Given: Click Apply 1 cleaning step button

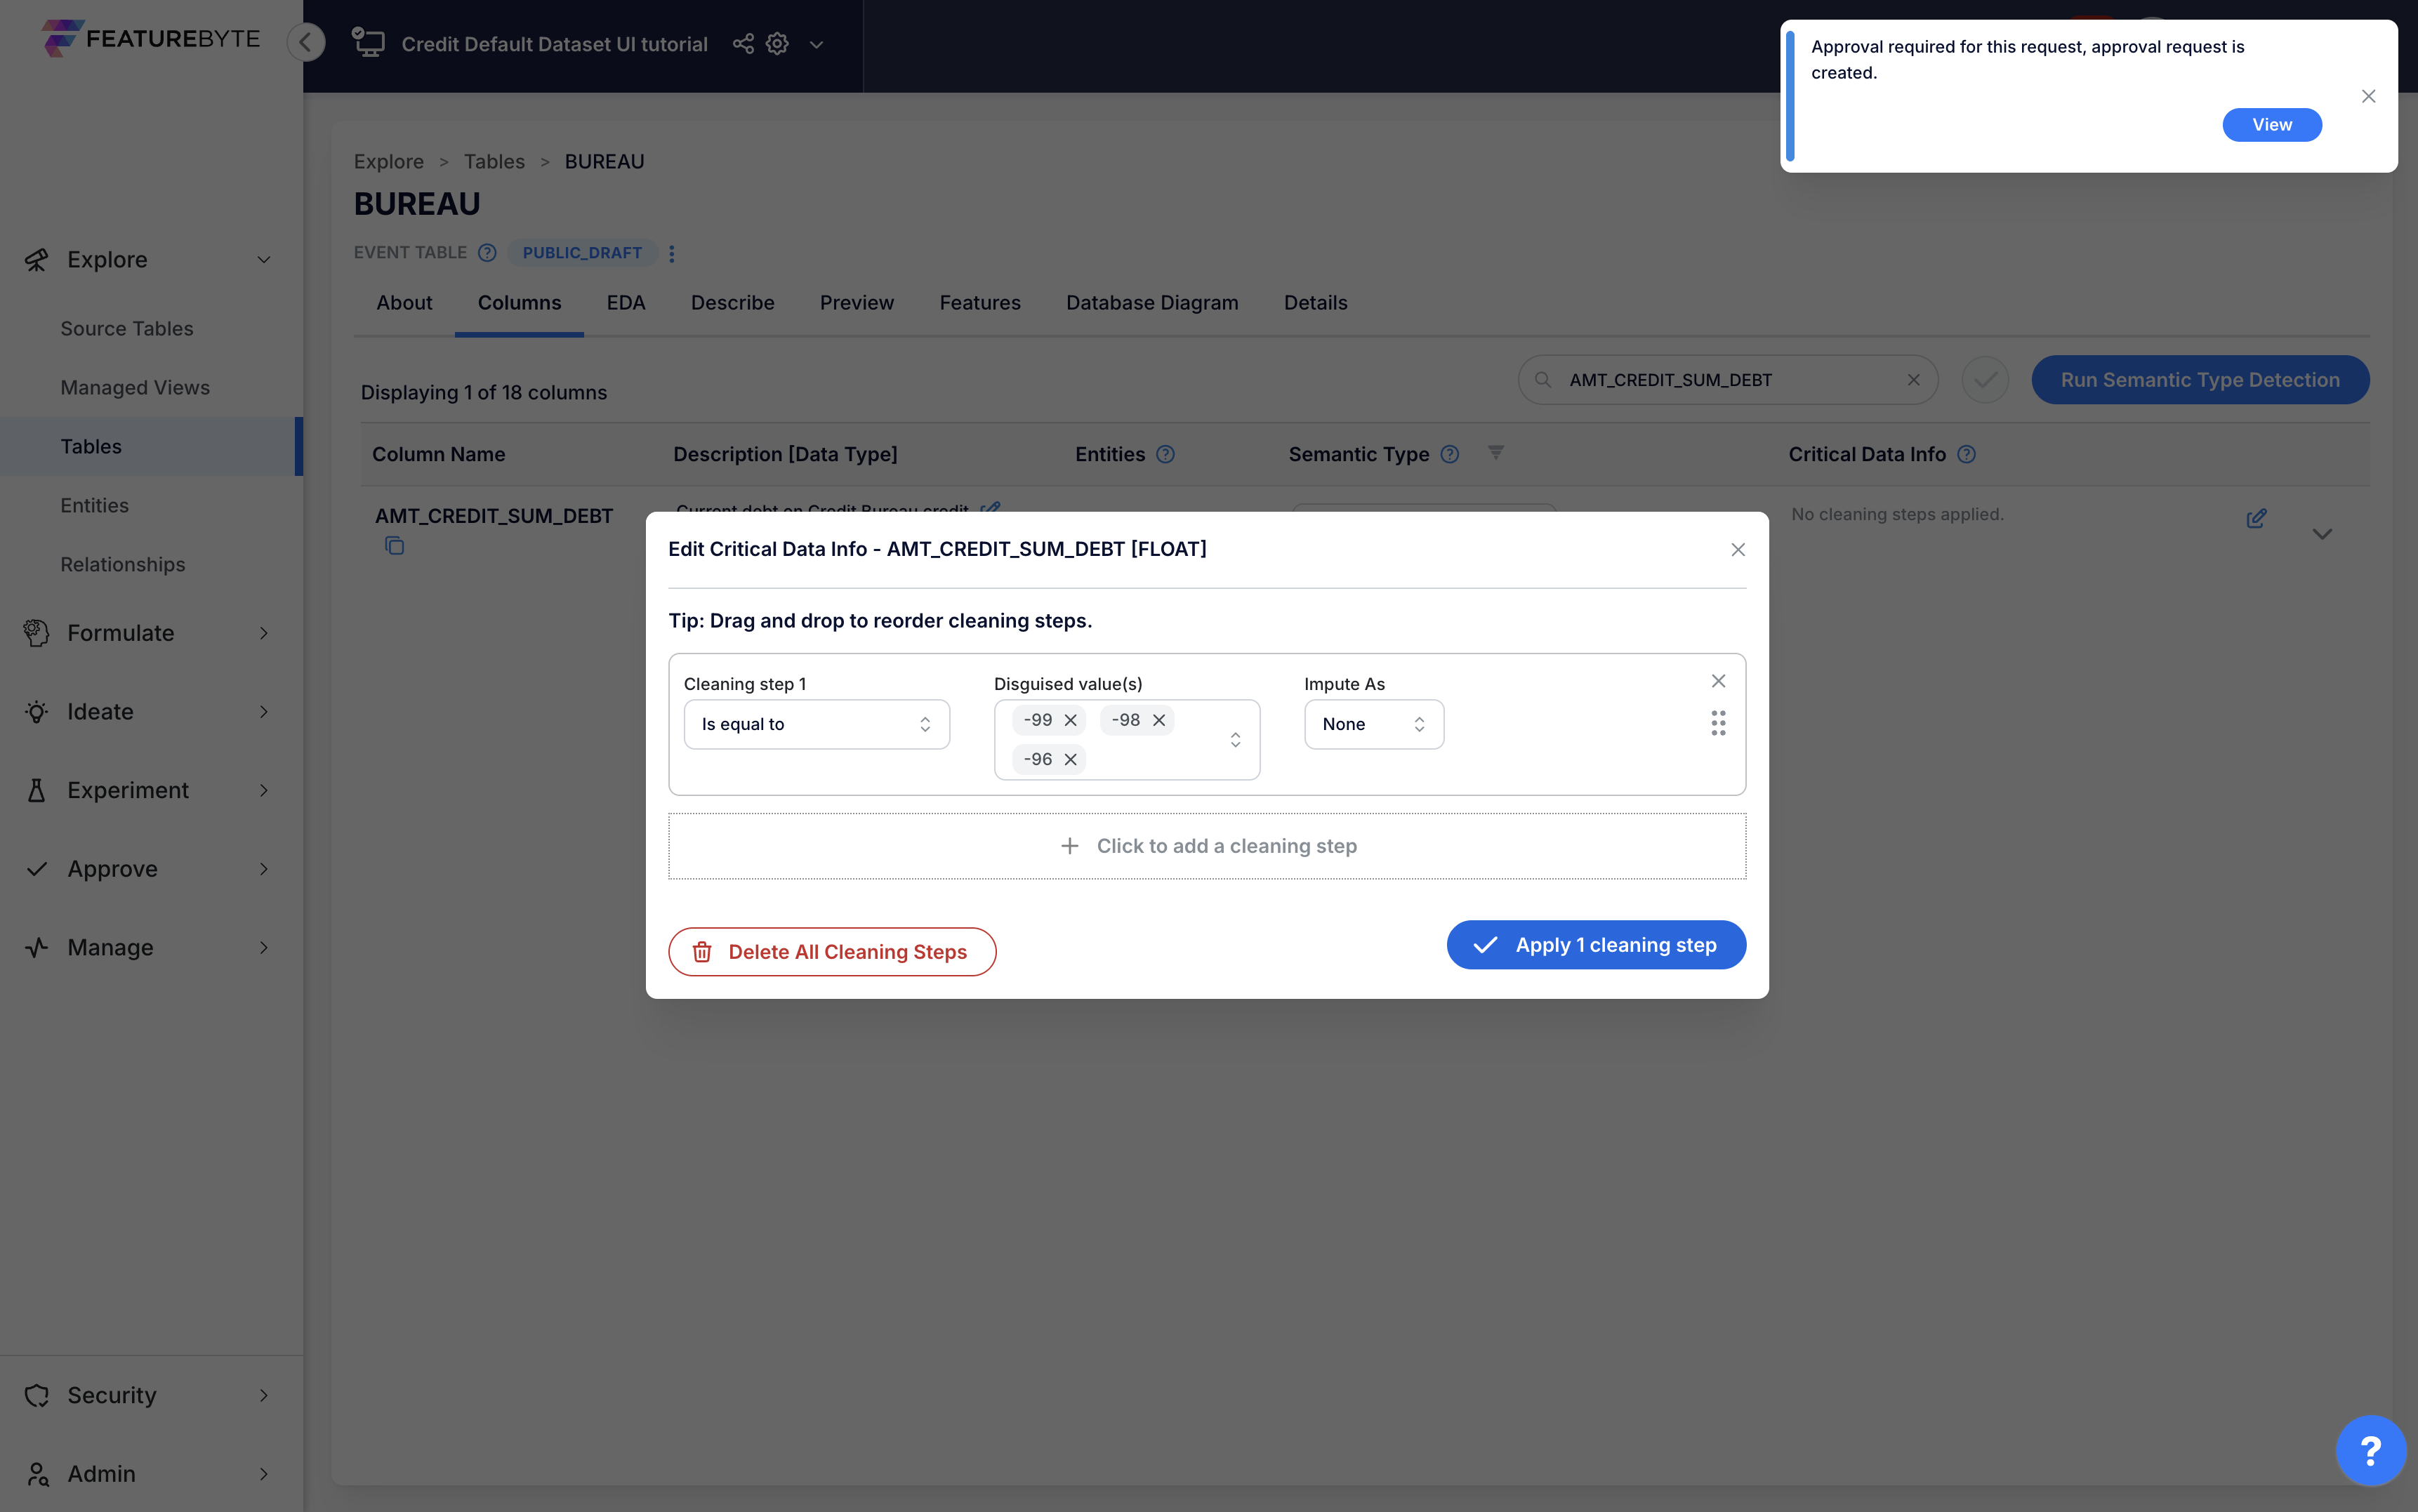Looking at the screenshot, I should 1595,945.
